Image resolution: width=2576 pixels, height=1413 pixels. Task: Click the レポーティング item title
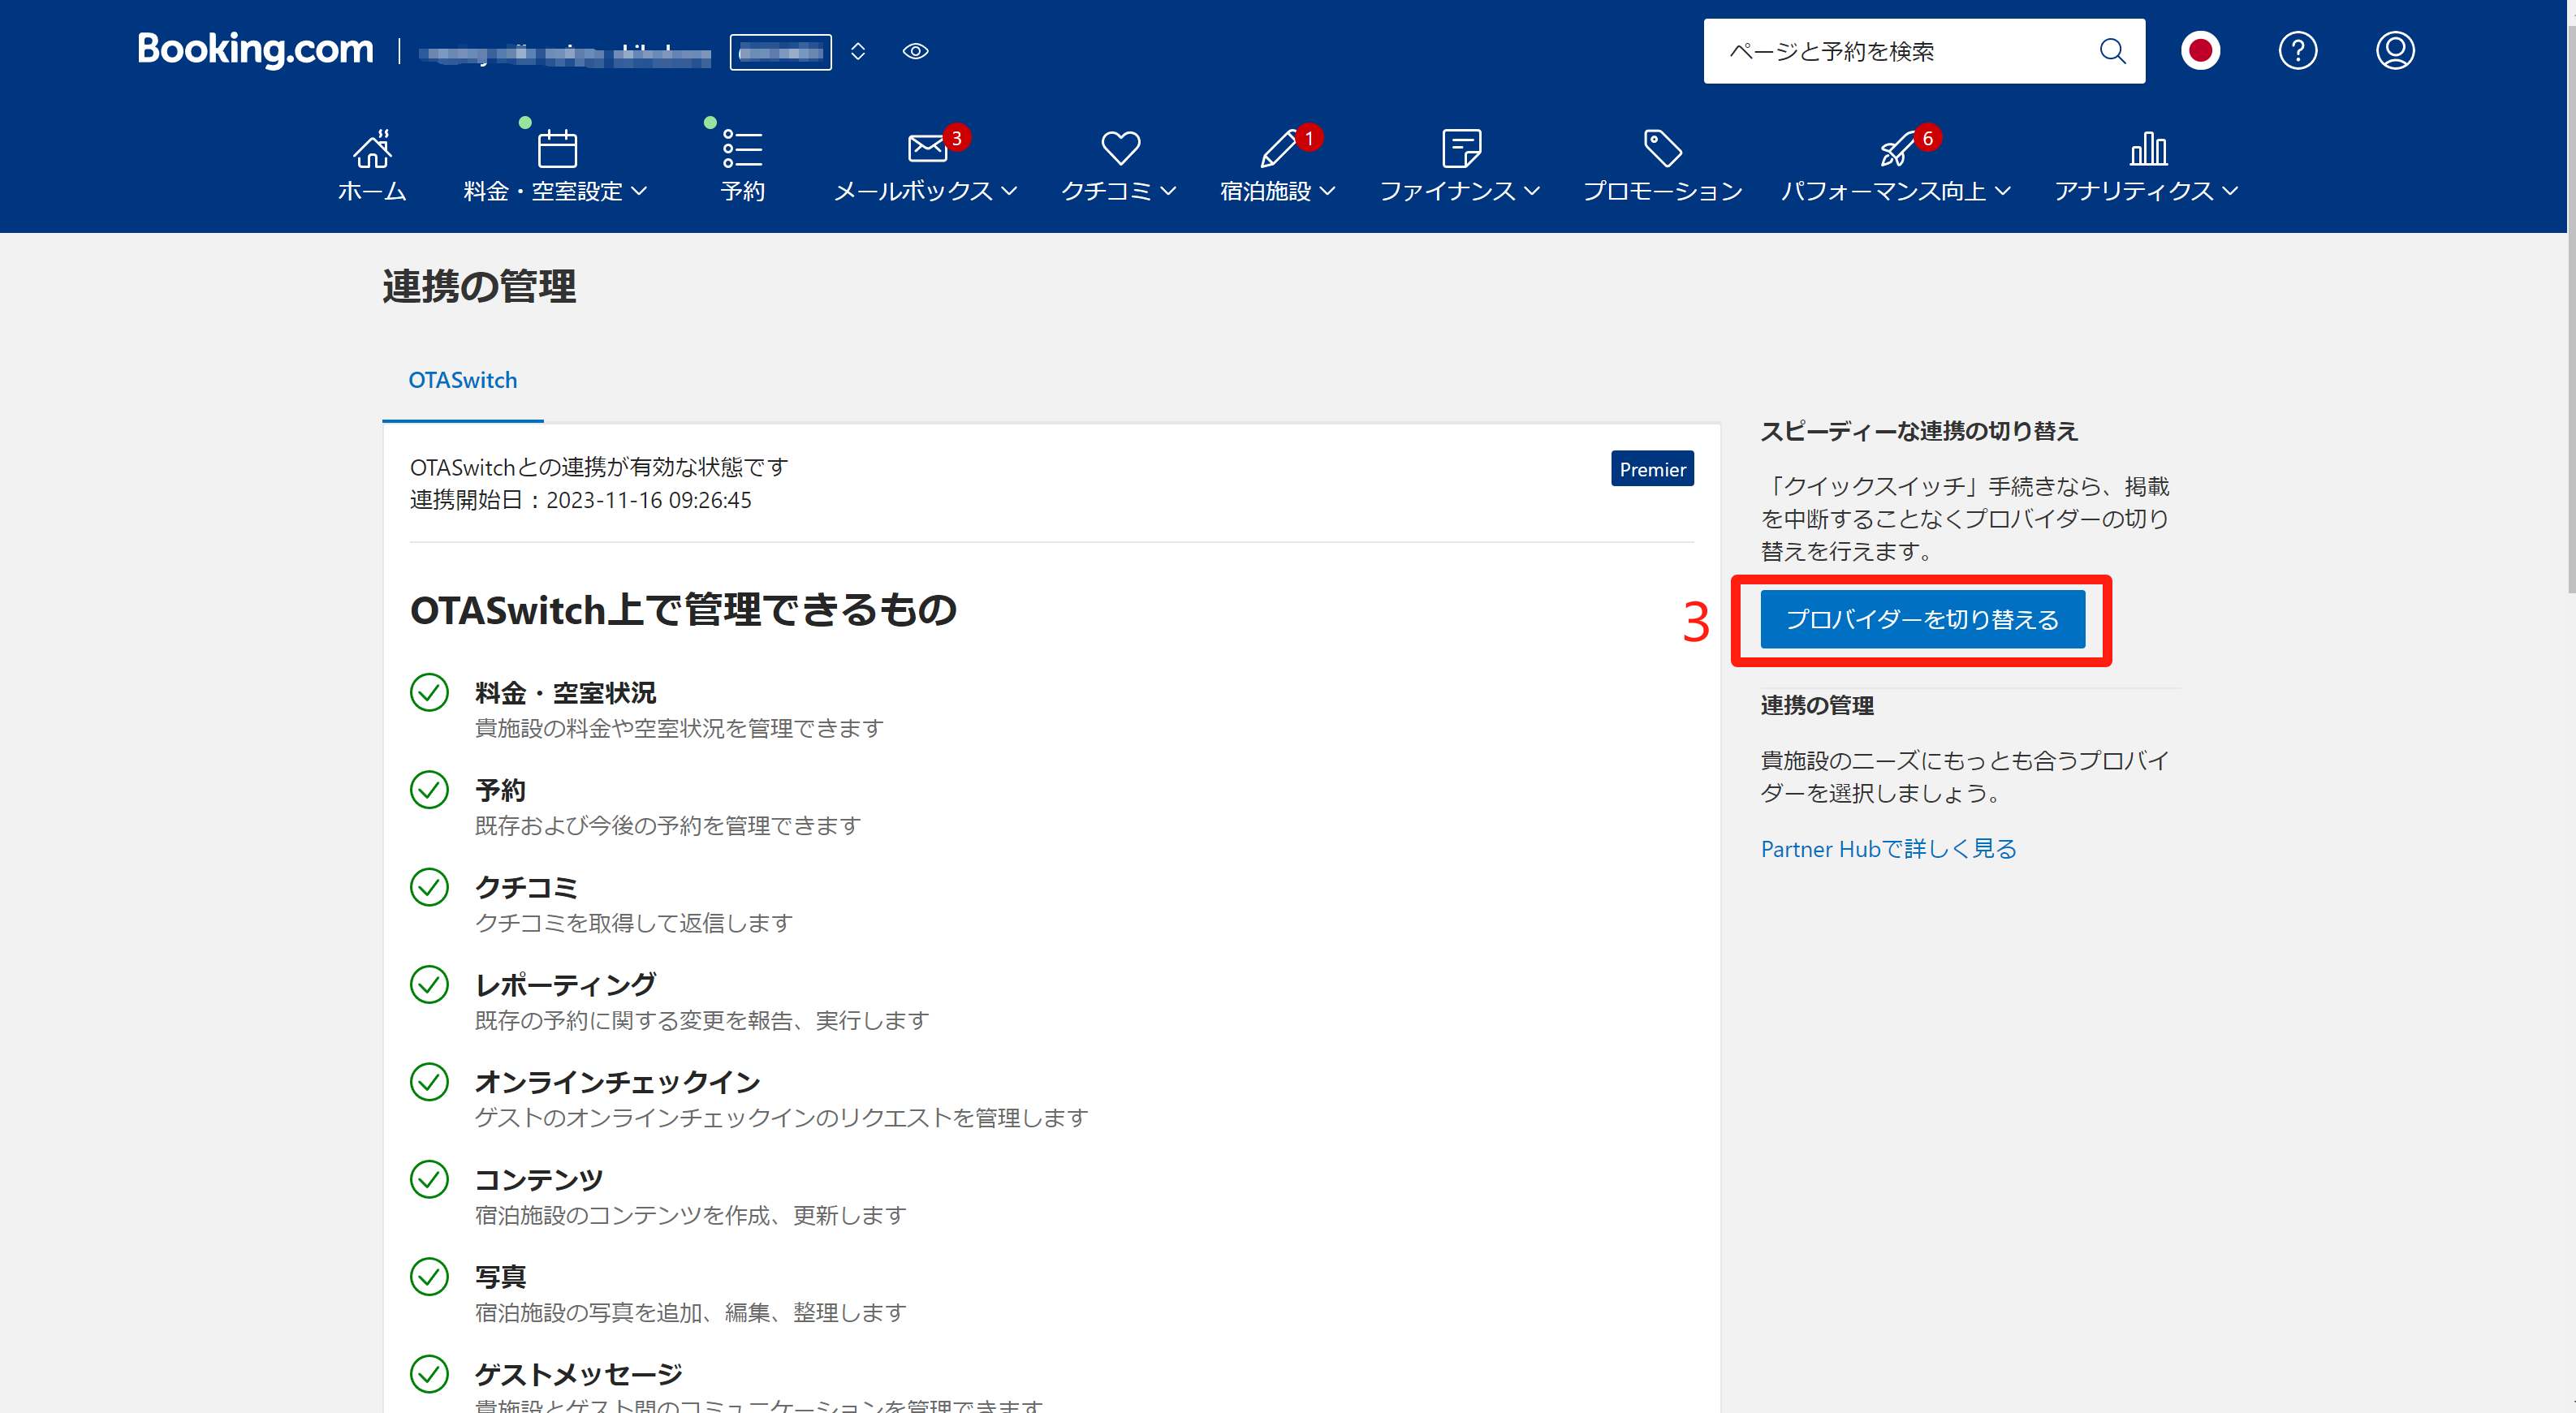point(565,985)
